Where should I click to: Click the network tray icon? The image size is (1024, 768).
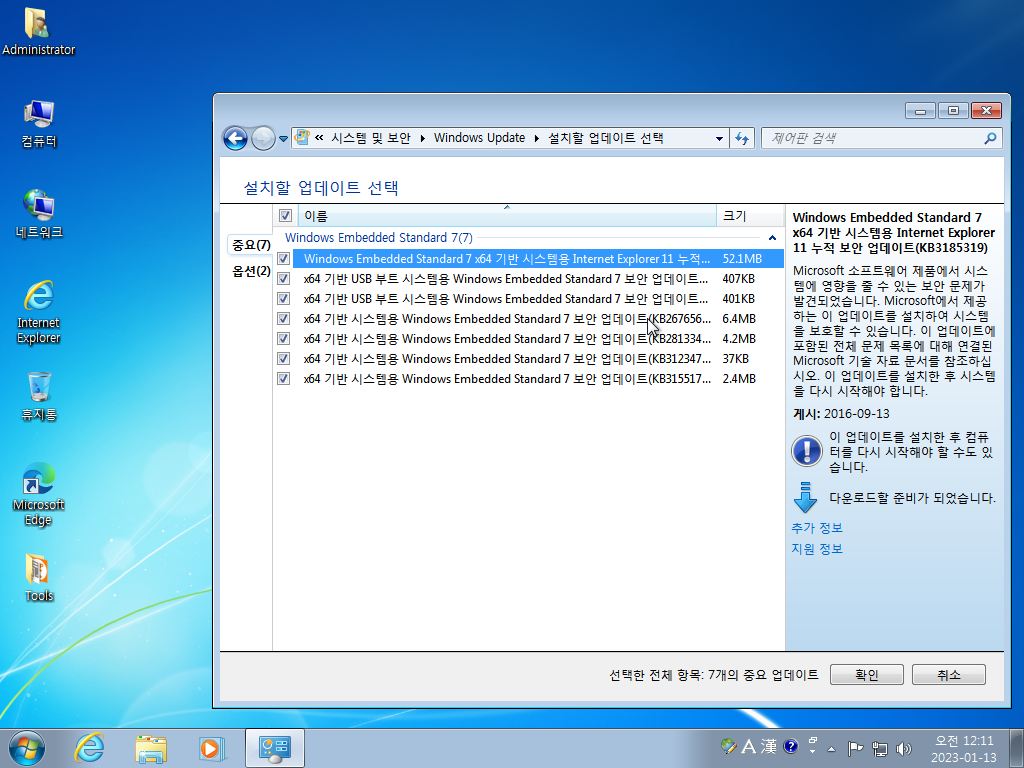coord(880,748)
